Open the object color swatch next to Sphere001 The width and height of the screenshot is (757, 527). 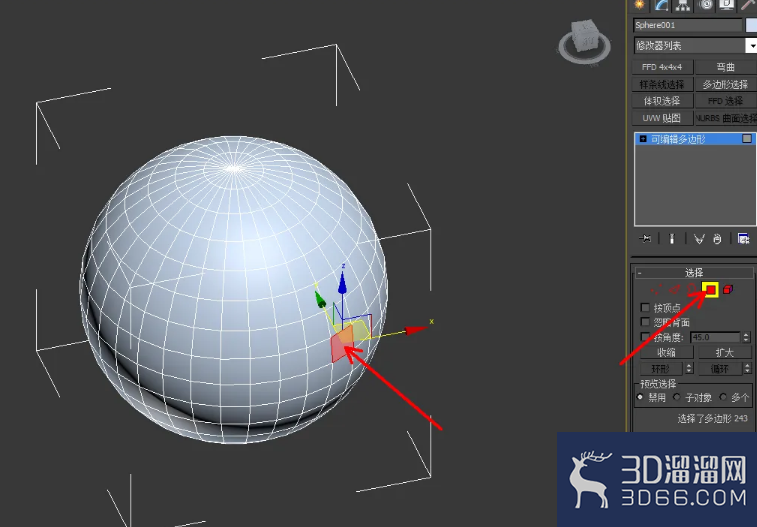pos(751,25)
